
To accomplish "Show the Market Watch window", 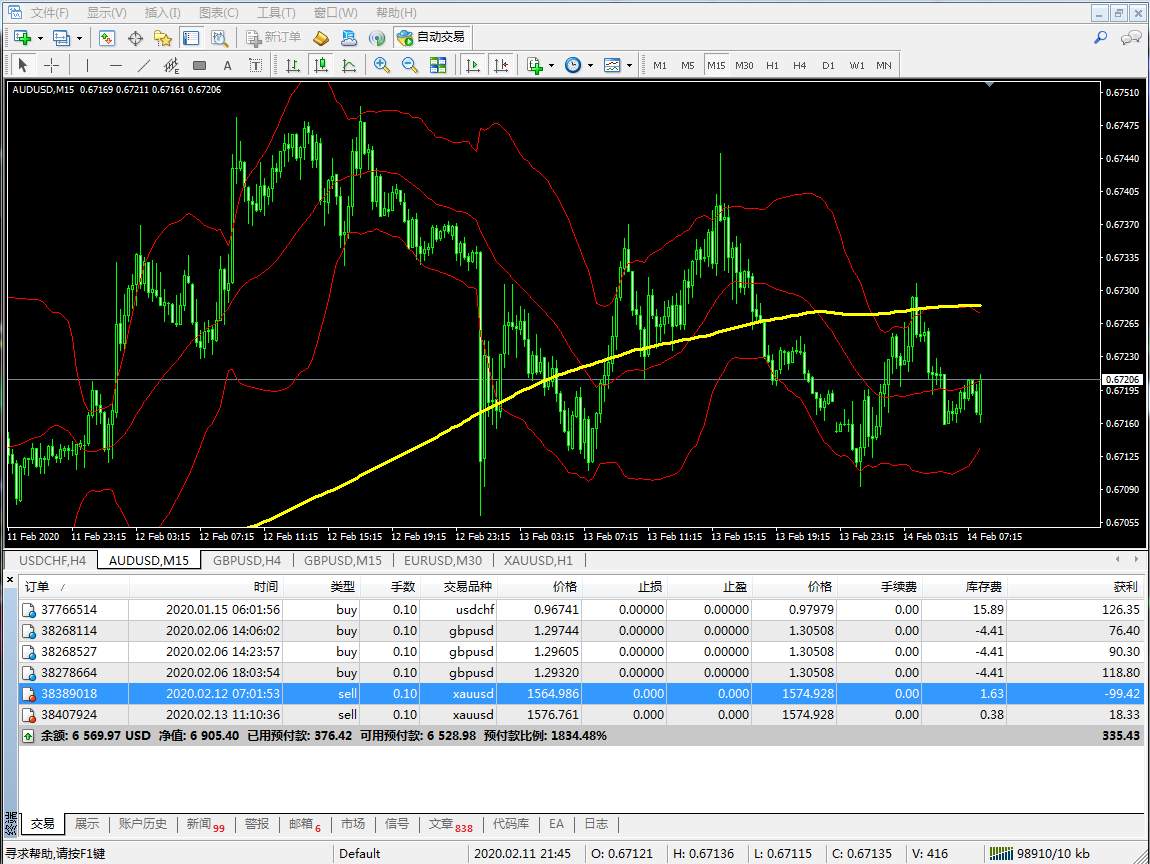I will point(107,37).
